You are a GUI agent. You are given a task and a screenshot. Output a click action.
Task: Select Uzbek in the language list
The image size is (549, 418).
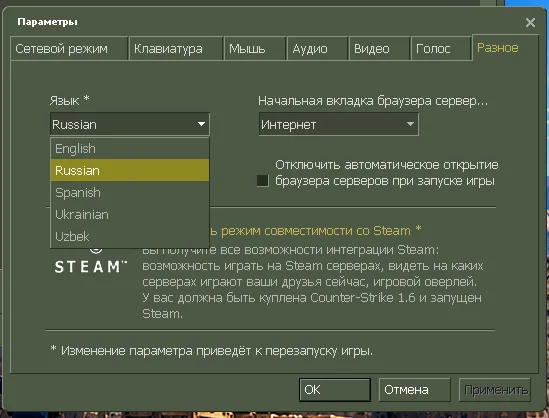[x=130, y=236]
